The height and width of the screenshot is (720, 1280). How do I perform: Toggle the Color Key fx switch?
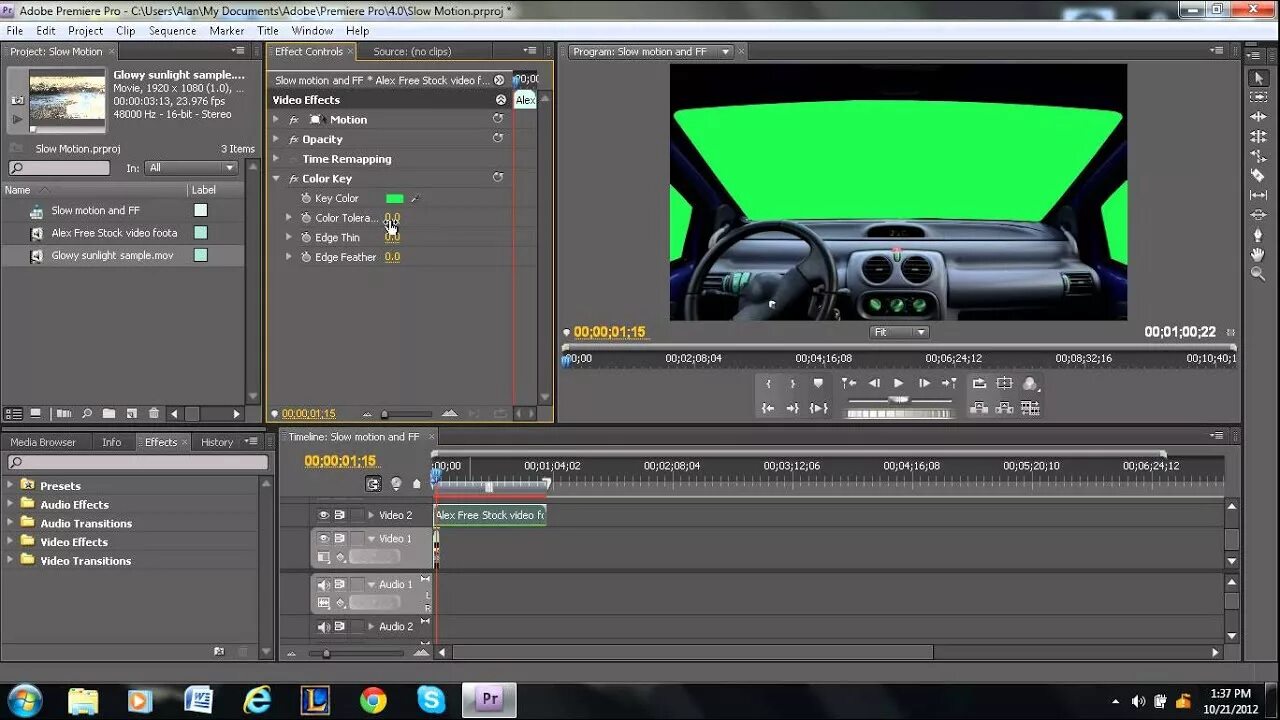[294, 179]
